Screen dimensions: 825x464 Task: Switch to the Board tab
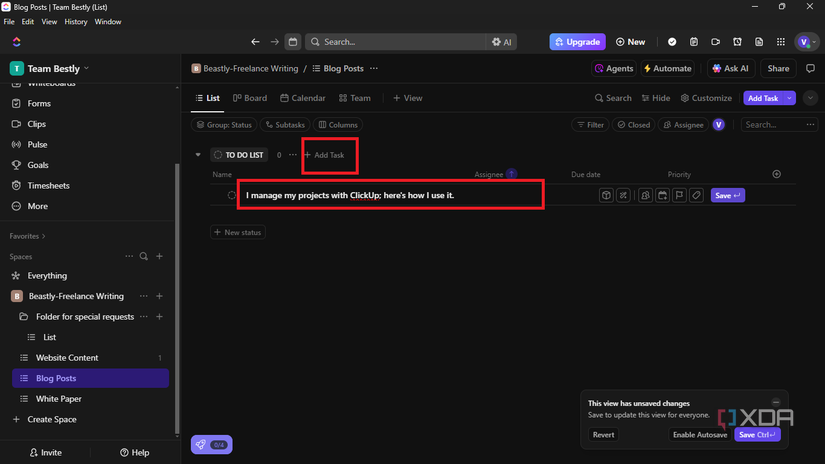pyautogui.click(x=250, y=98)
